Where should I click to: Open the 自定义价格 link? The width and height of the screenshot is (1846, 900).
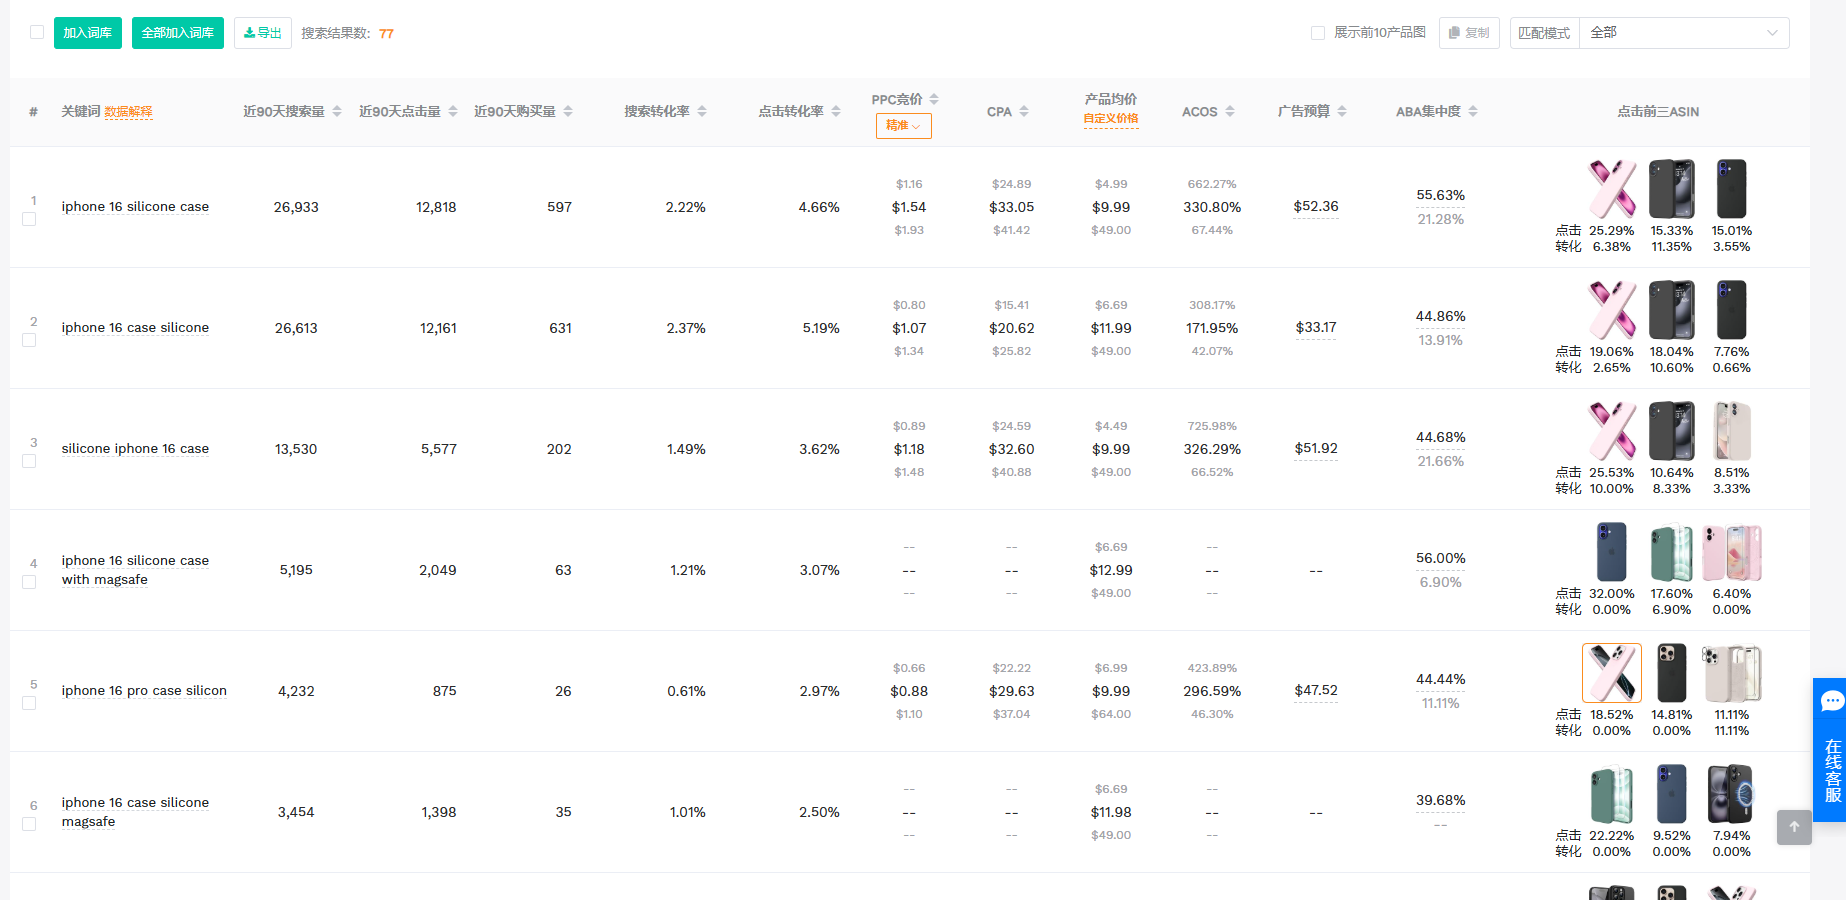pyautogui.click(x=1110, y=119)
